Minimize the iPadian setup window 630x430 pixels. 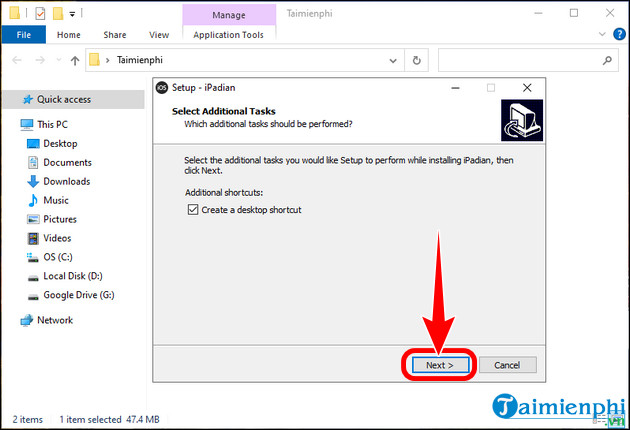click(455, 88)
